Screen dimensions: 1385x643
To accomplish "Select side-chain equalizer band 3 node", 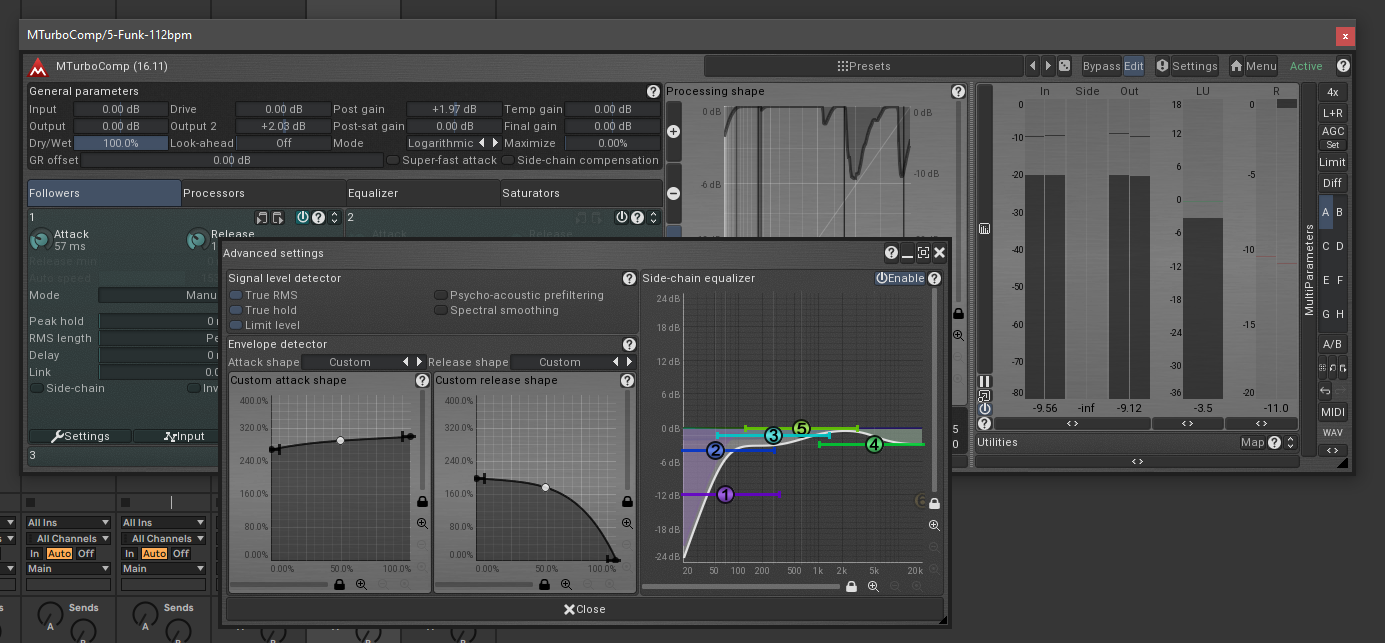I will tap(773, 436).
